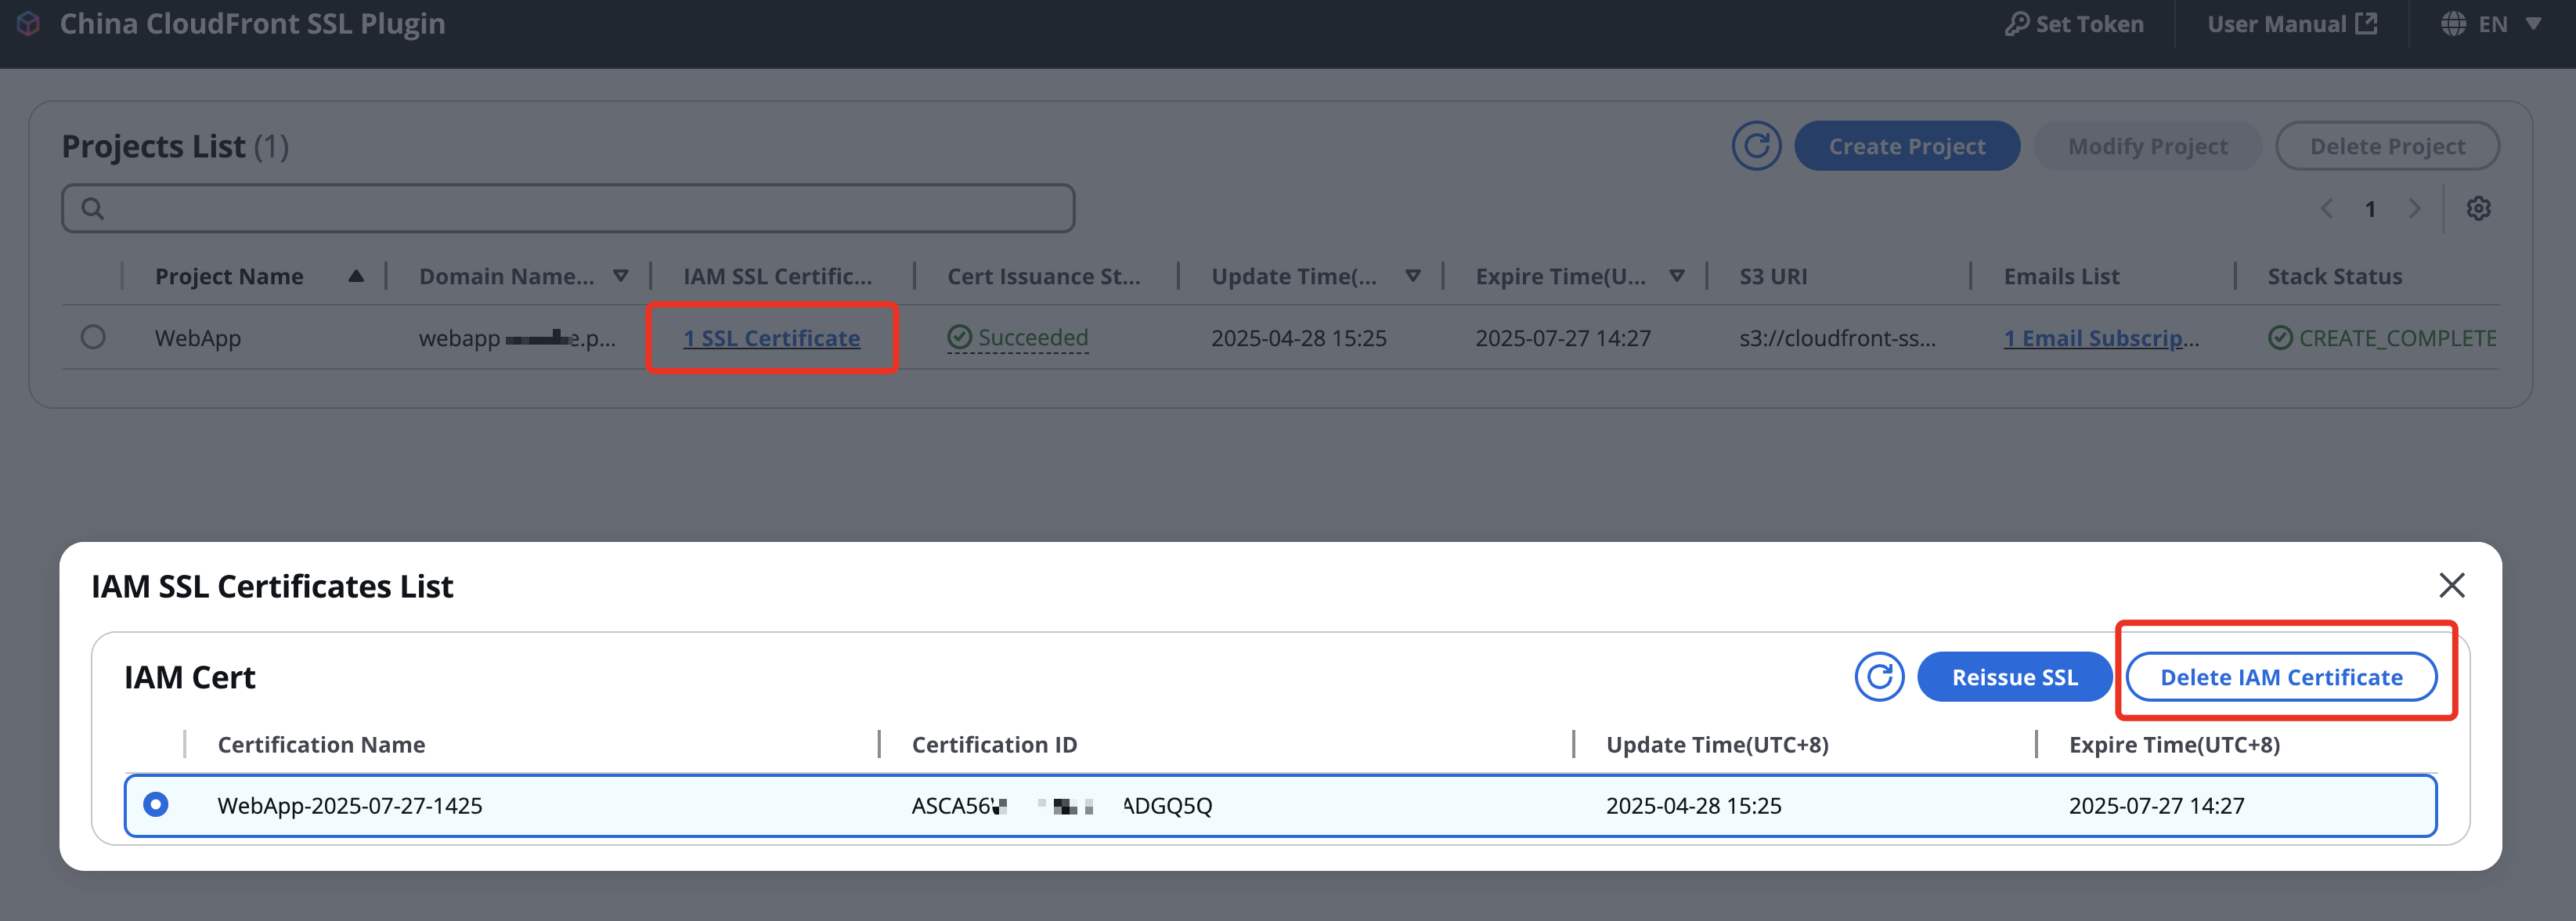Open table preferences gear icon

point(2478,208)
